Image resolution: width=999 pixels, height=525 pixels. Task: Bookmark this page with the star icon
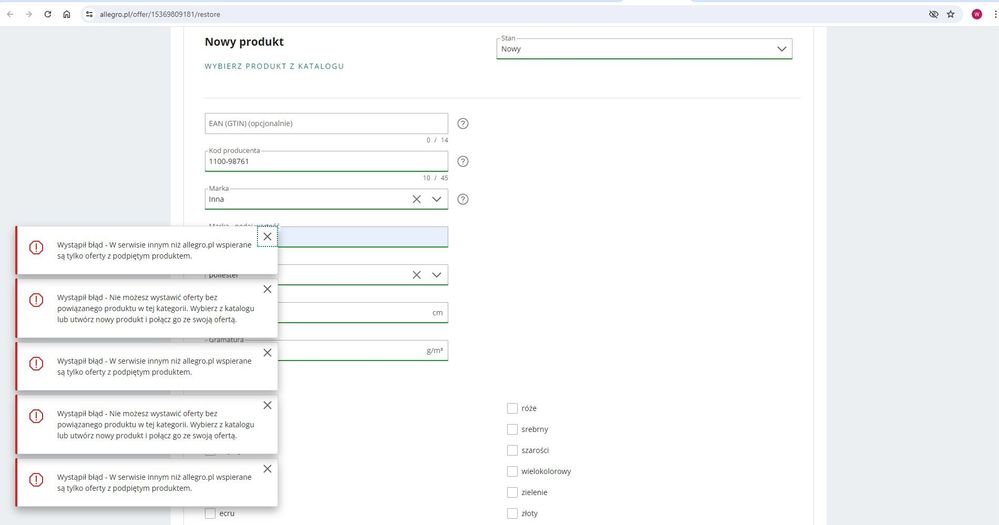pos(950,14)
